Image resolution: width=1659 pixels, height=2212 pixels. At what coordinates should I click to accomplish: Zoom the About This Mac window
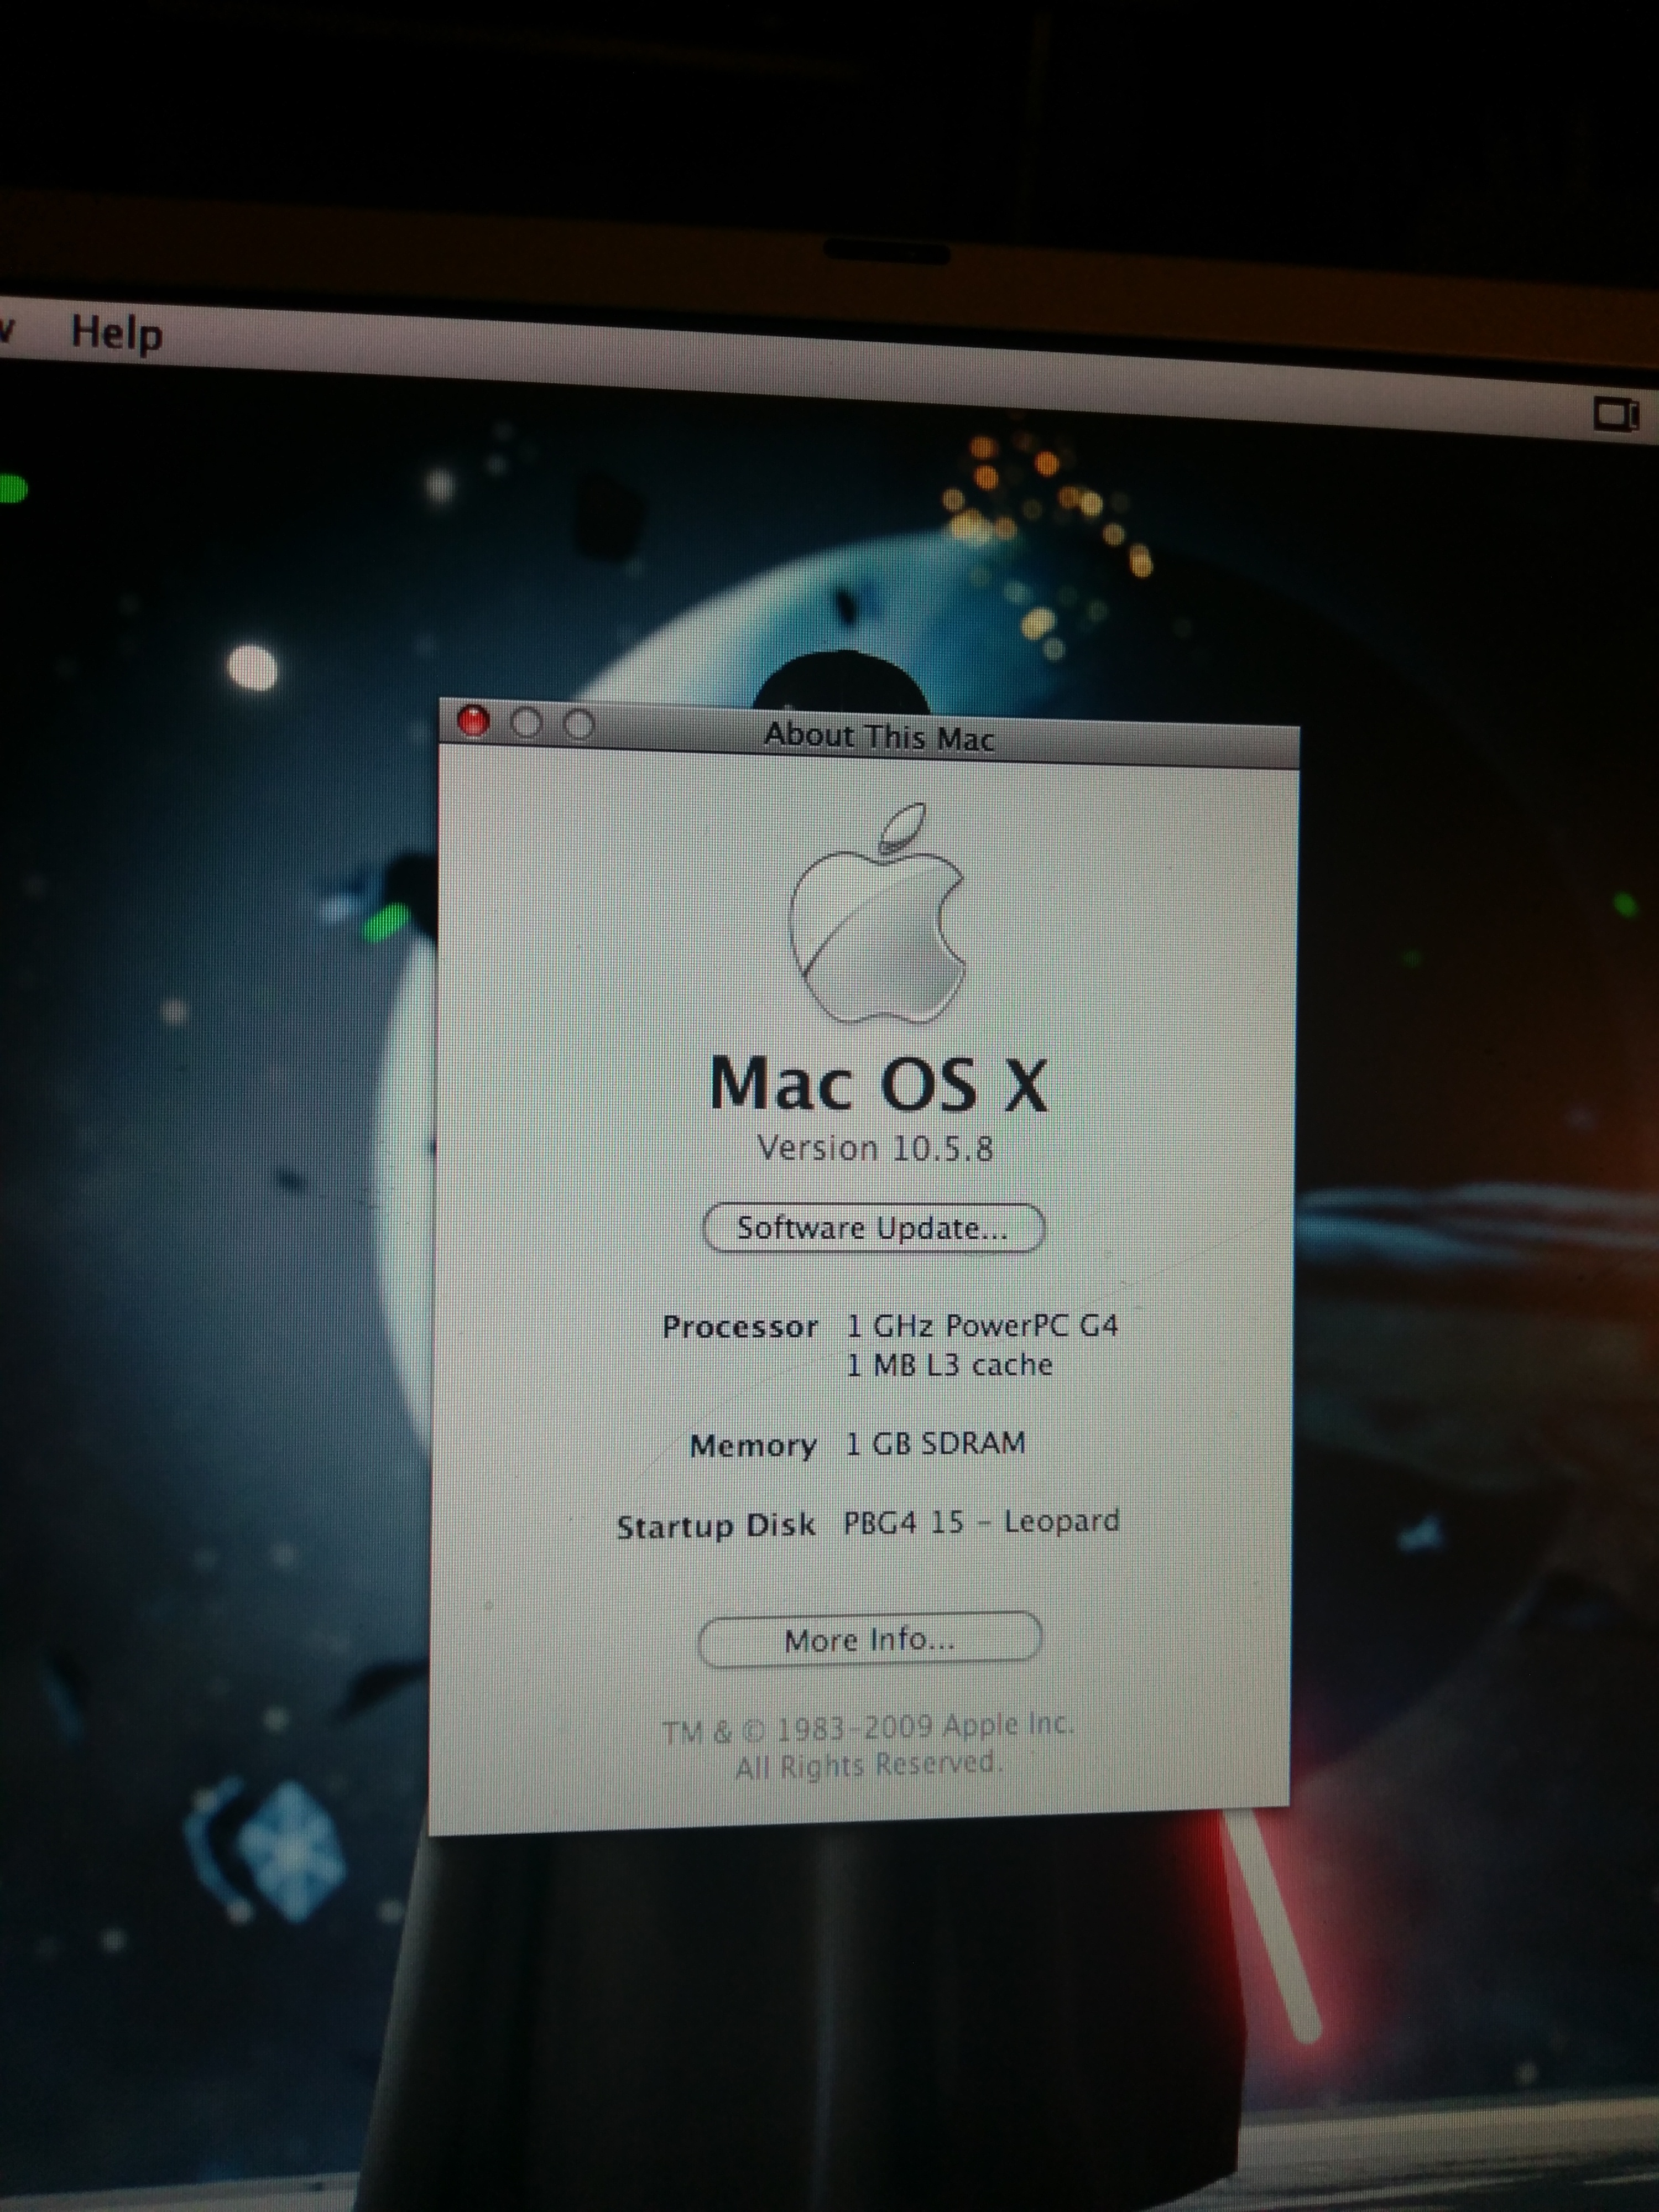point(579,724)
